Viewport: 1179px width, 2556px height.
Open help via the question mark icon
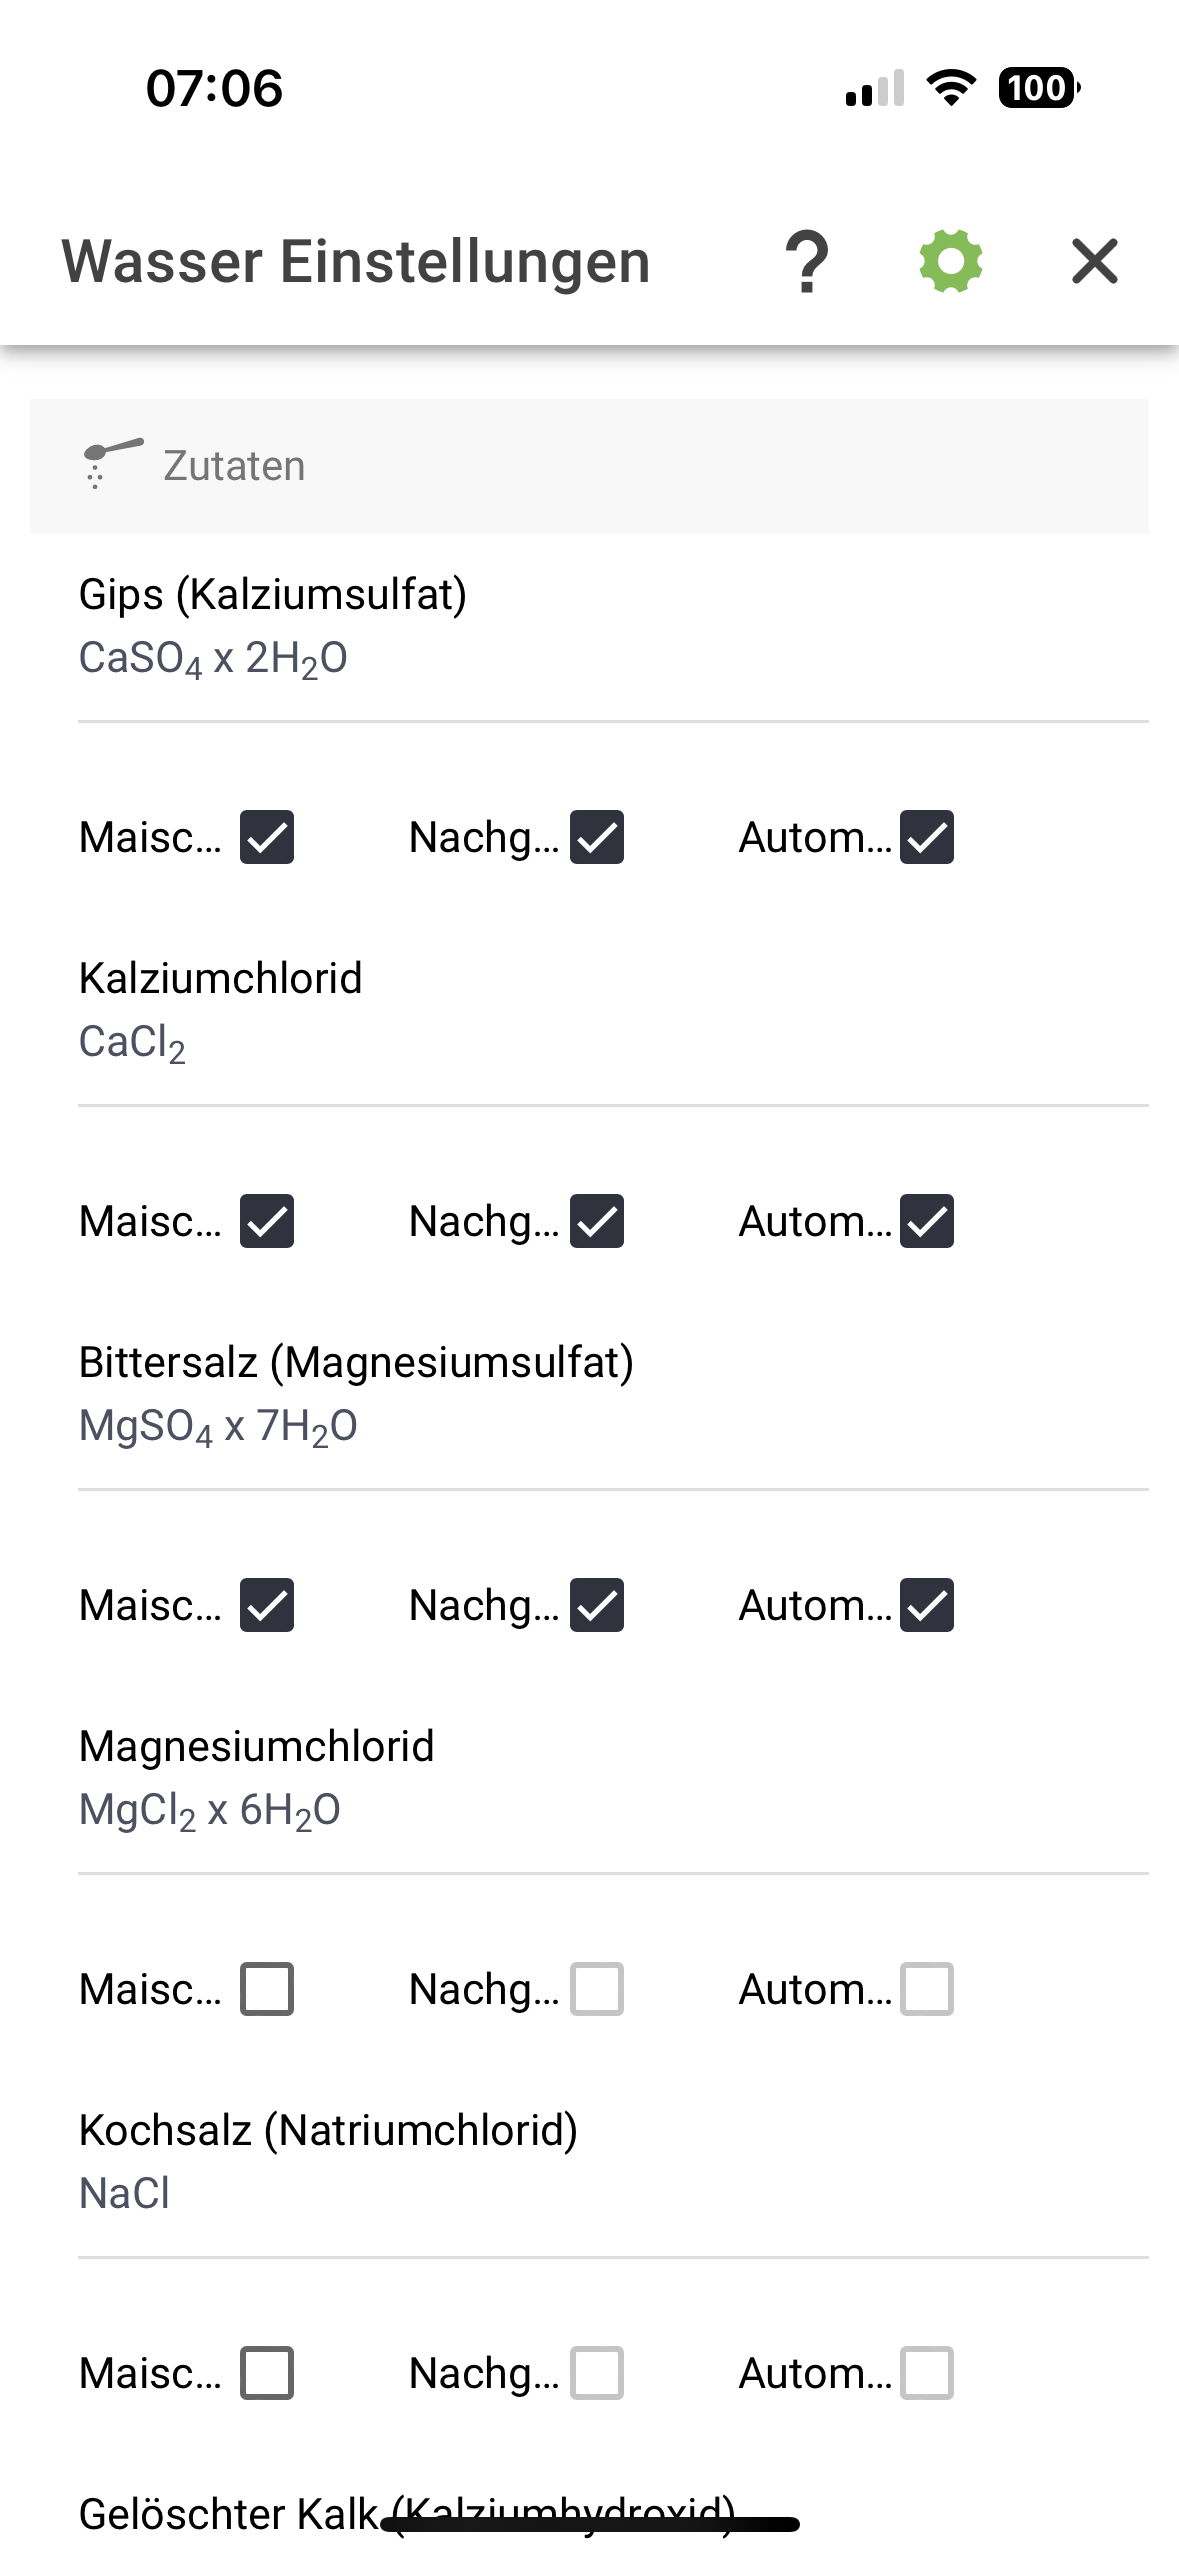[x=807, y=262]
